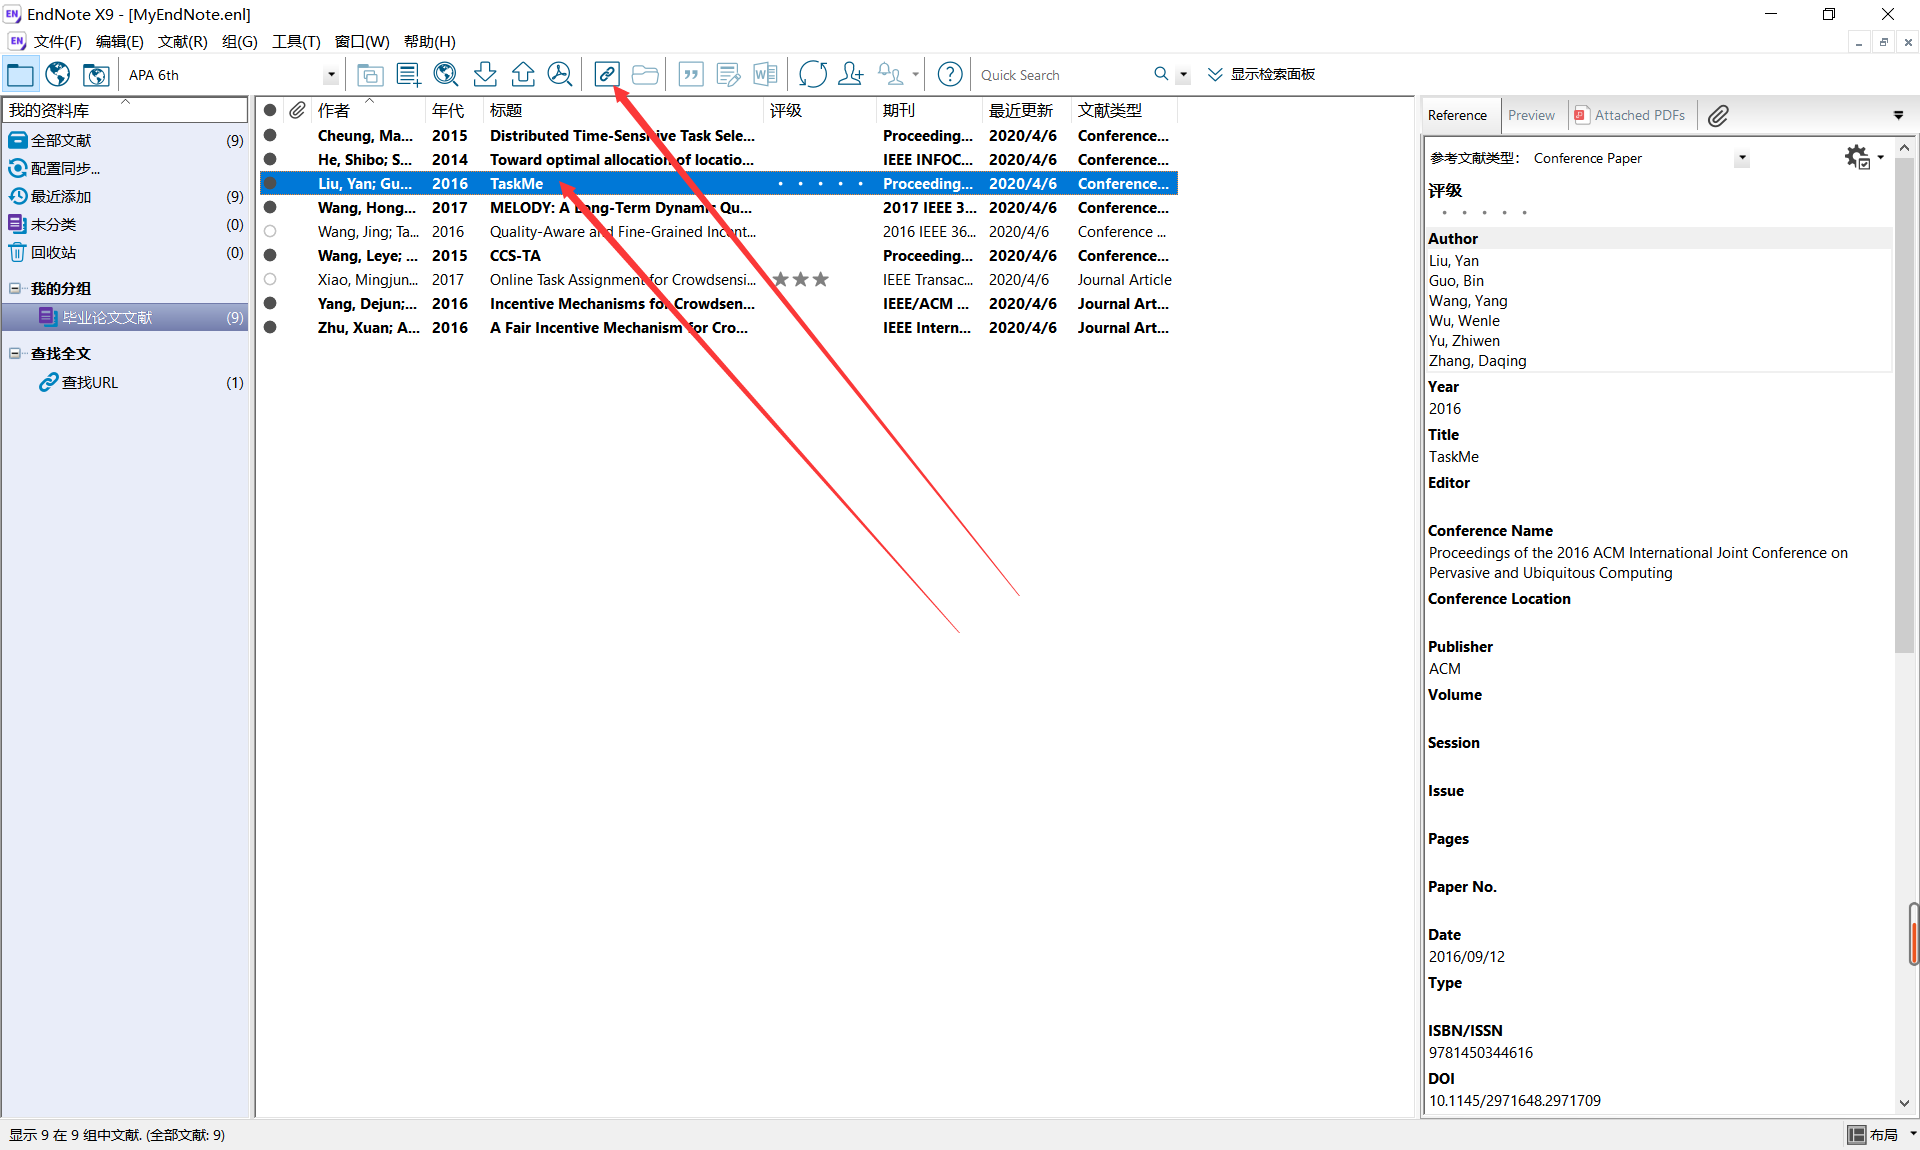Screen dimensions: 1920x1150
Task: Toggle read status of Cheung, Ma... row
Action: [x=270, y=135]
